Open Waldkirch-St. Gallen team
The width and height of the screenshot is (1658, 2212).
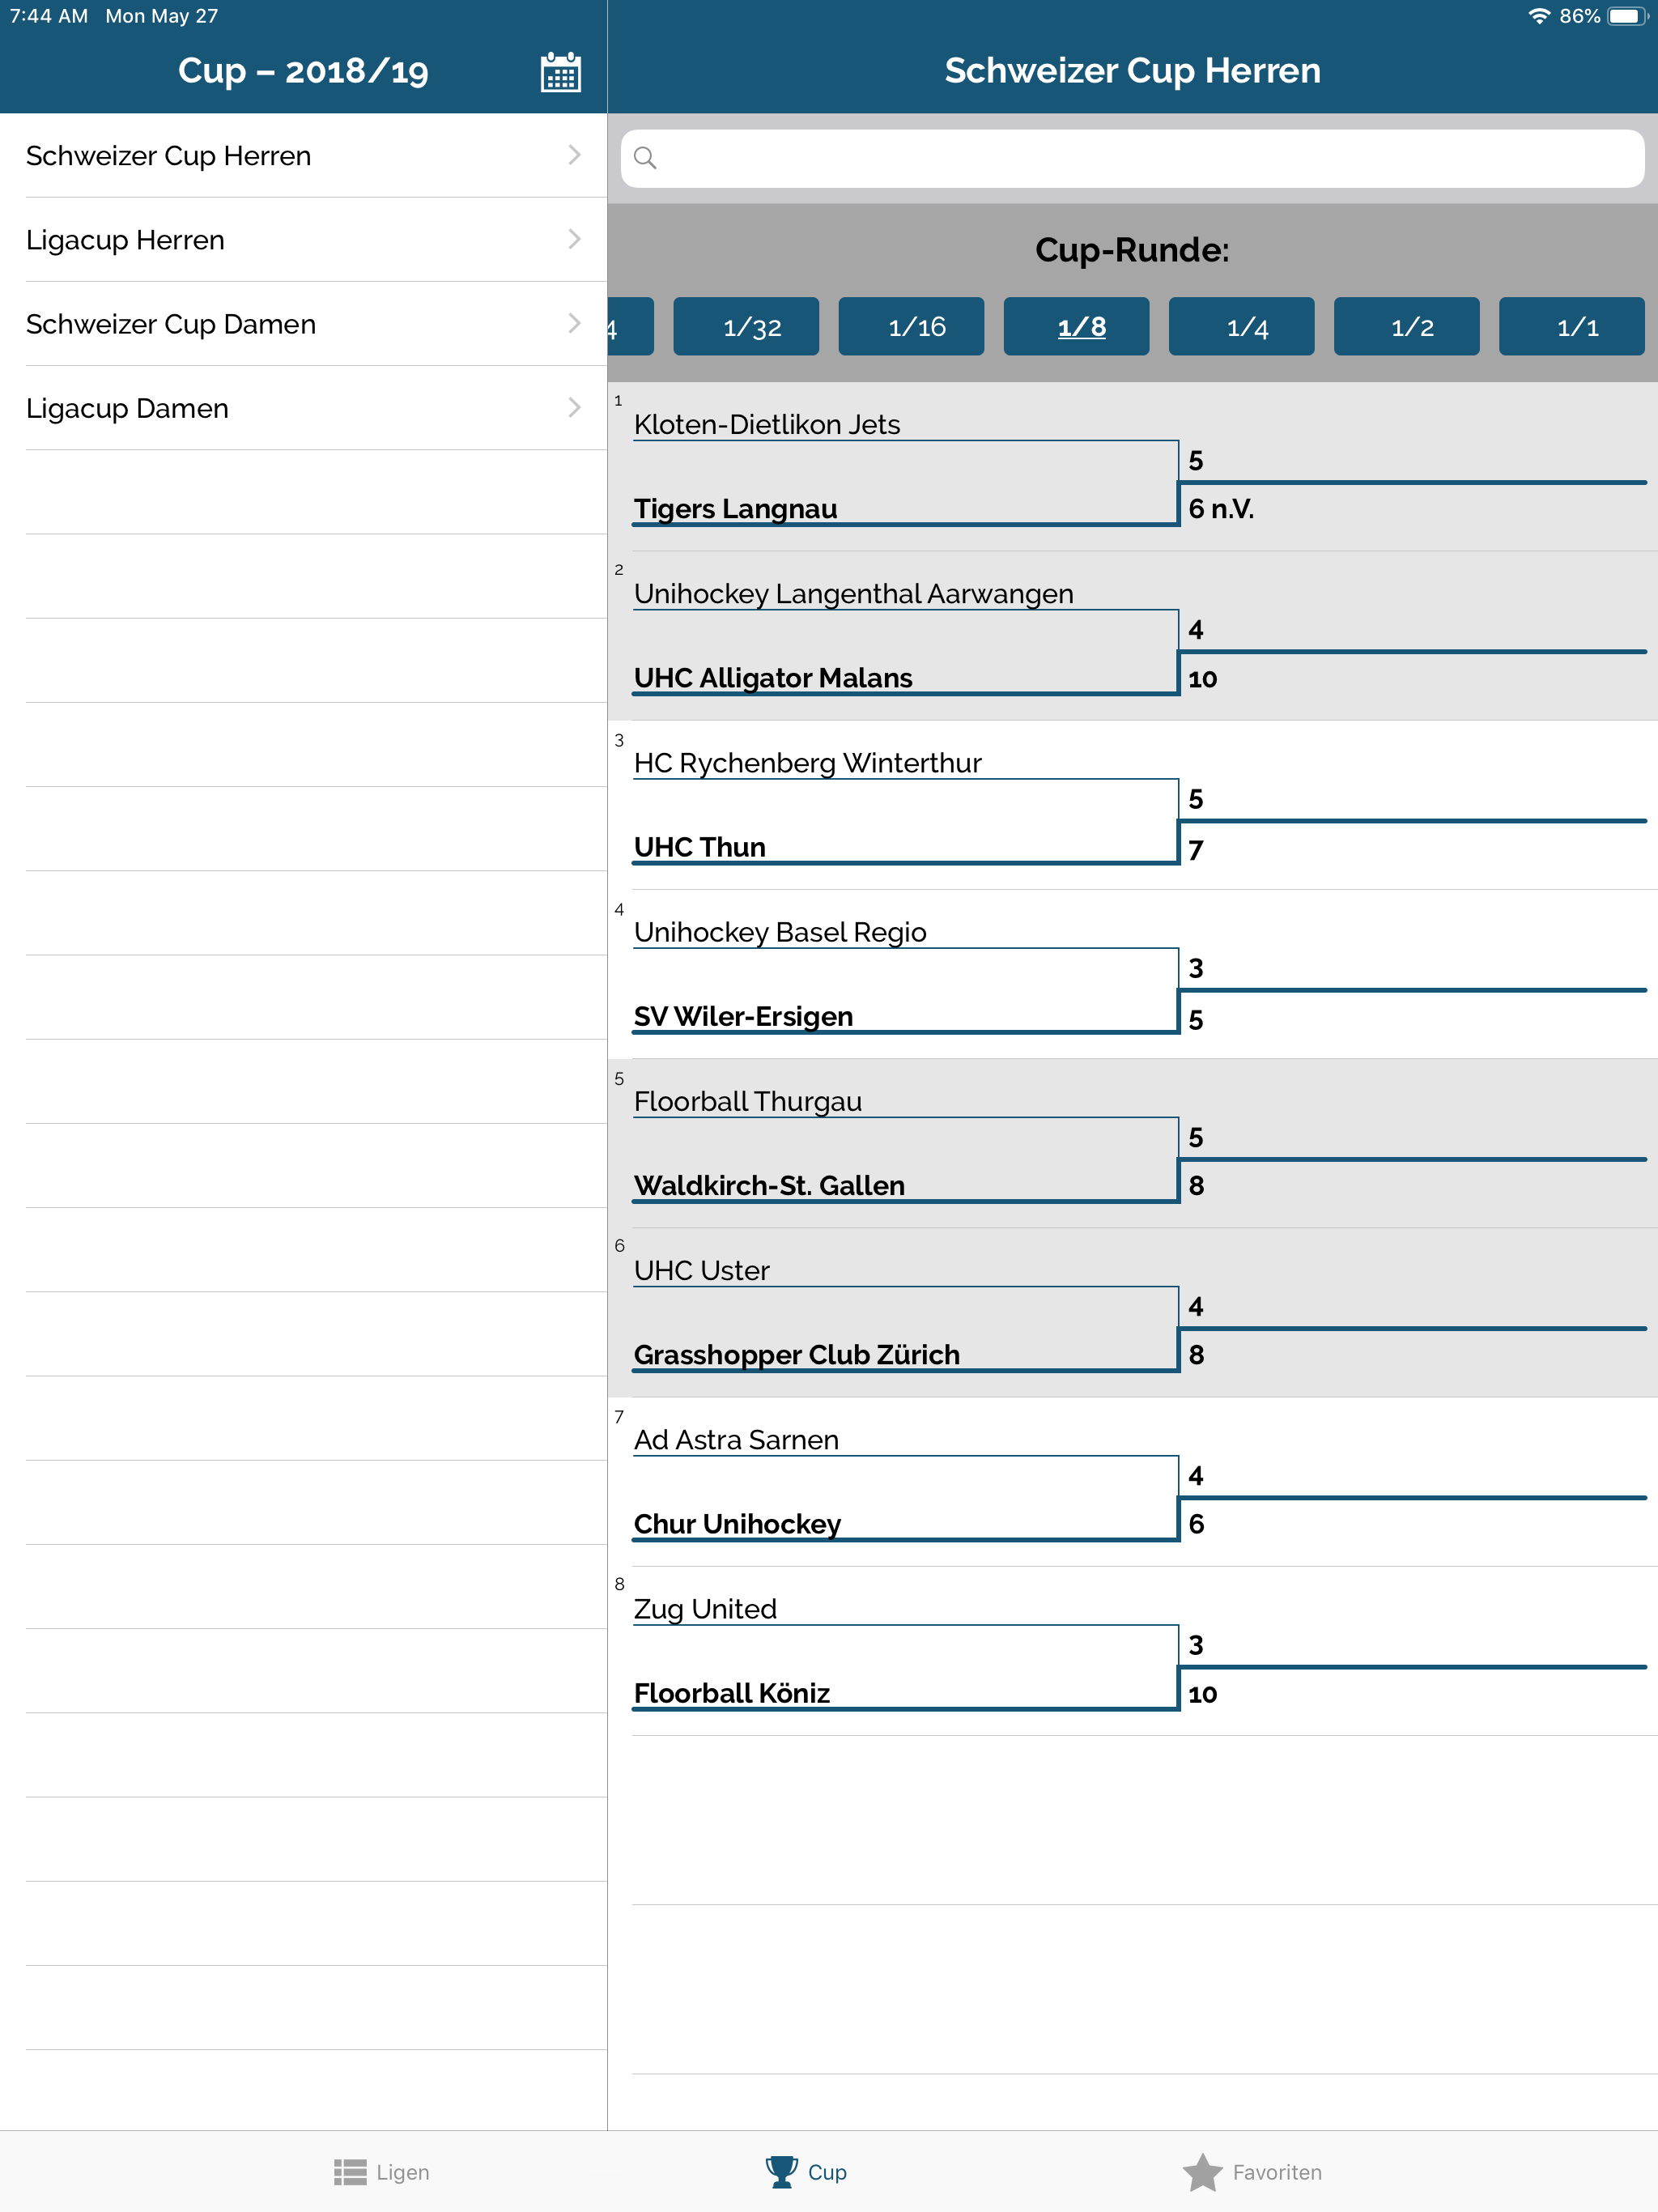[x=769, y=1185]
